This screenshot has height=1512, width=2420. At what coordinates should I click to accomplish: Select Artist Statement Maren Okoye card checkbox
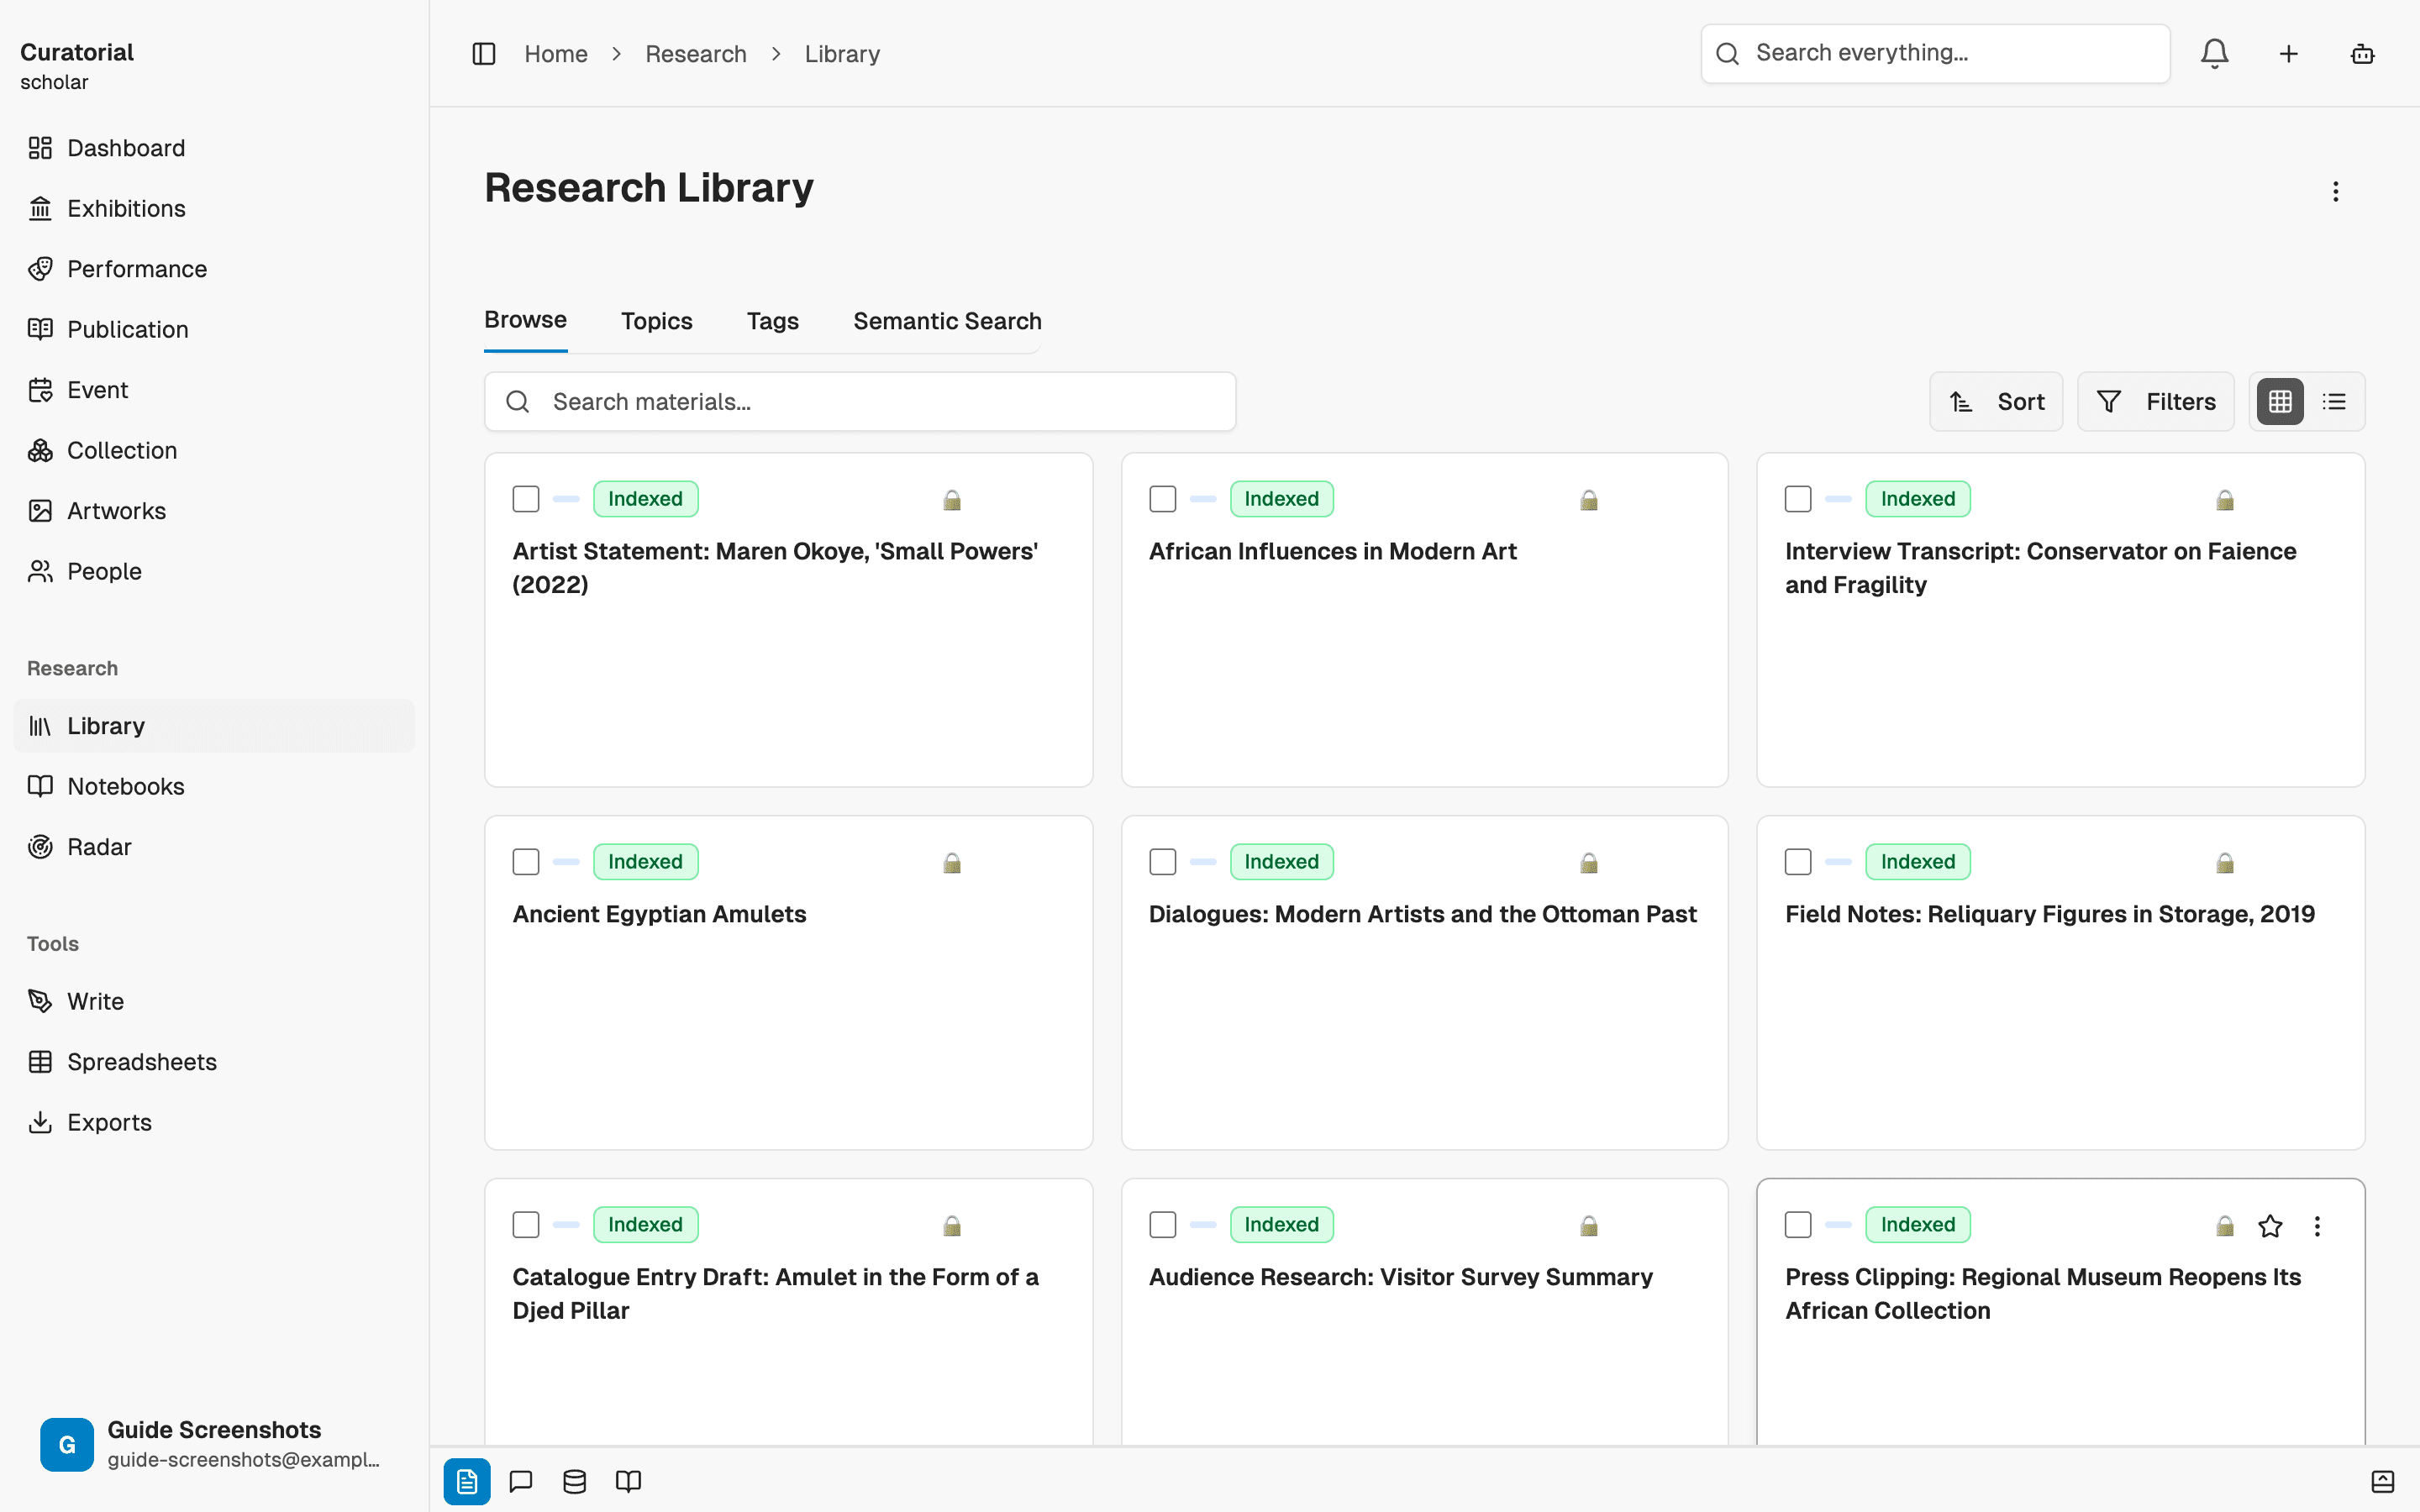click(x=526, y=499)
